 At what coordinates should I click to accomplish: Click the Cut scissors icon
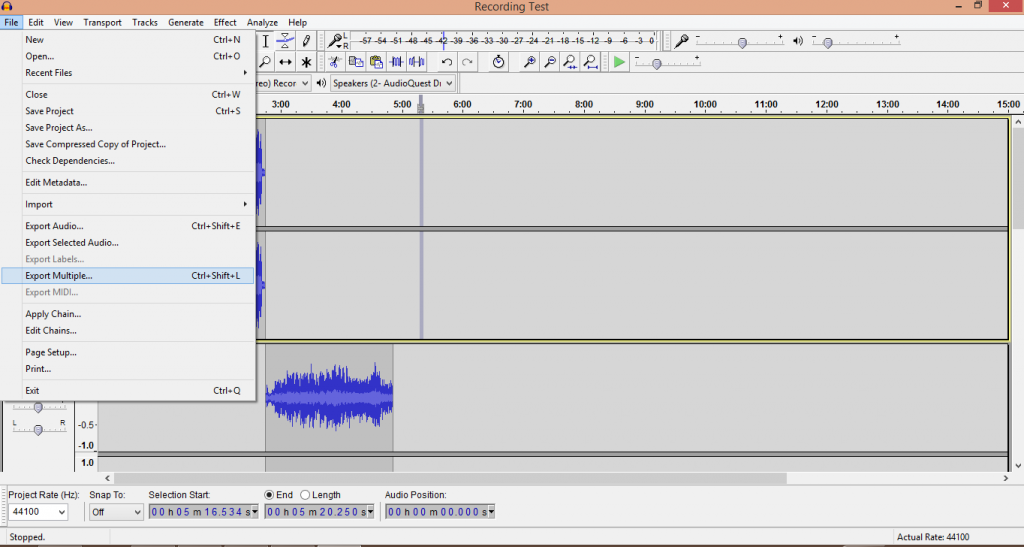[x=334, y=62]
